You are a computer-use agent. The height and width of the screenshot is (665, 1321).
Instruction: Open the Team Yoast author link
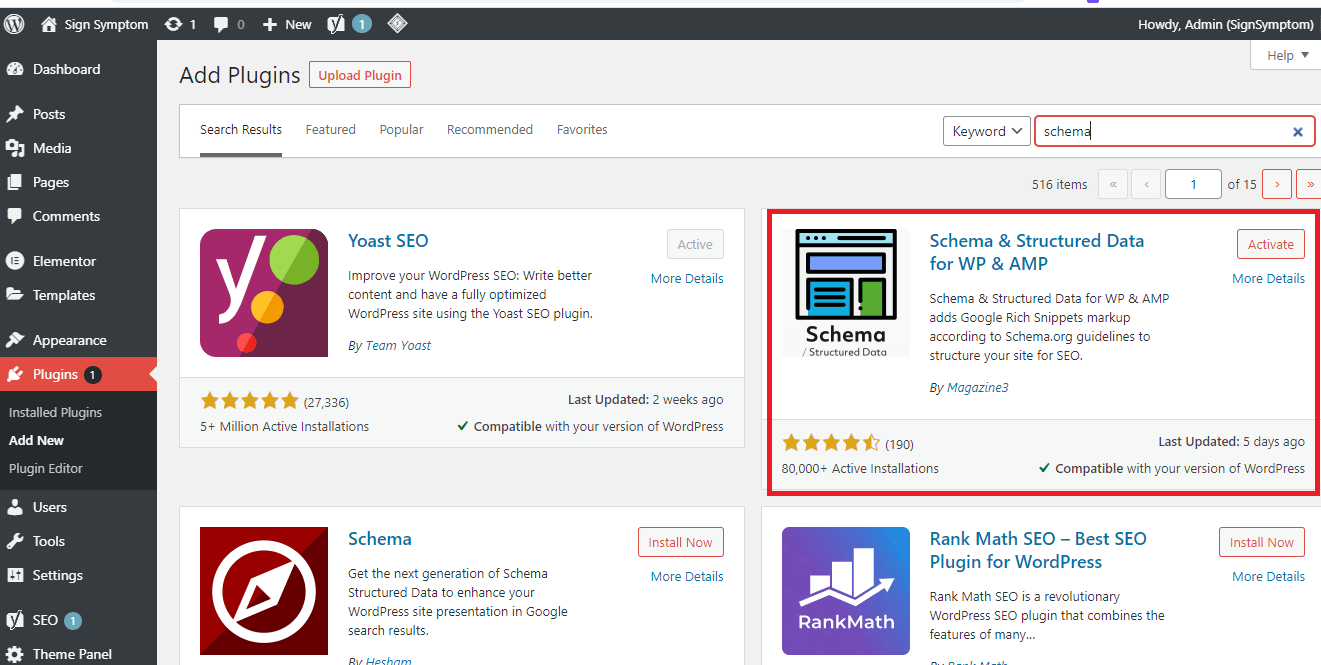pyautogui.click(x=396, y=346)
